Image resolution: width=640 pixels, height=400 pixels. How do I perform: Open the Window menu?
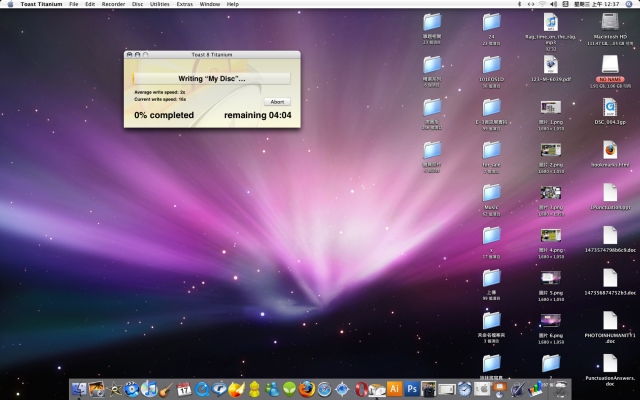(210, 4)
